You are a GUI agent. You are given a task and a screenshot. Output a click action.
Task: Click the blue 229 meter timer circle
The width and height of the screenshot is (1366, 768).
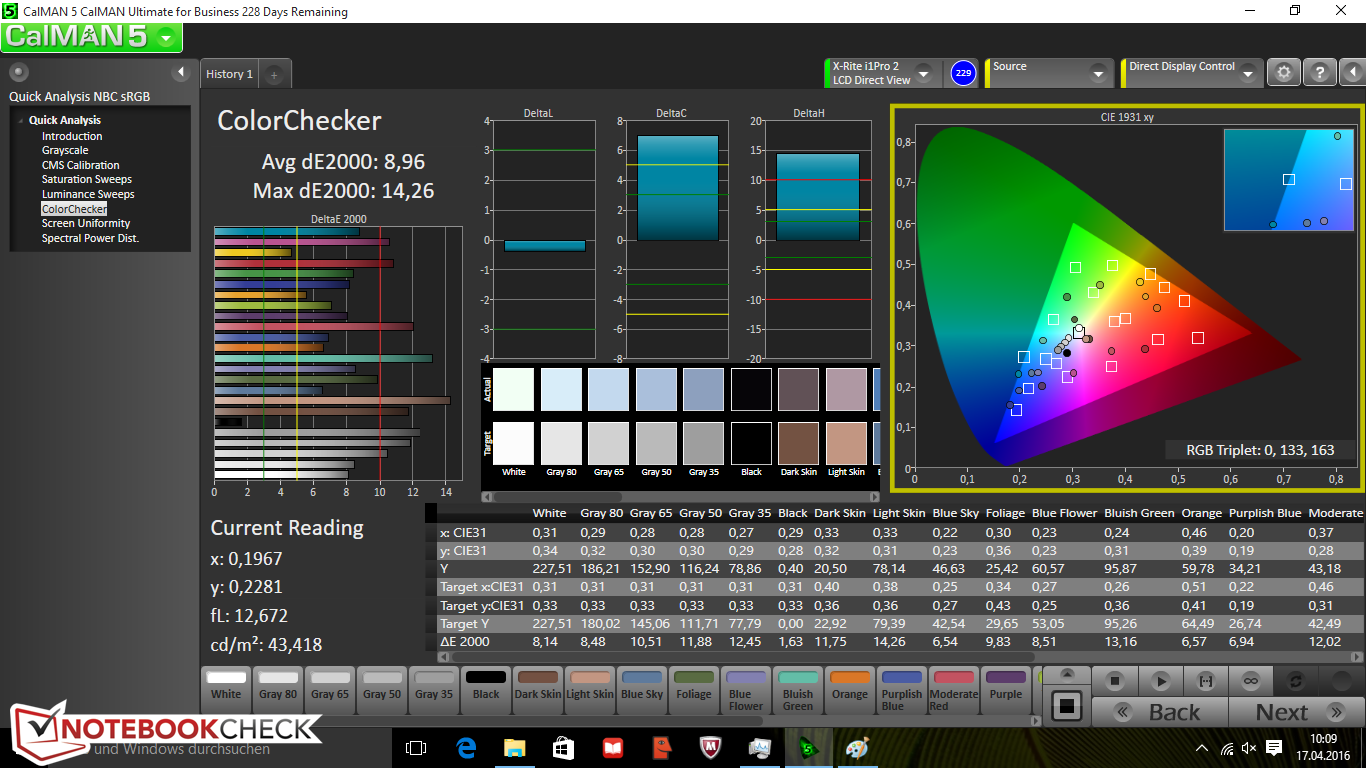tap(962, 73)
